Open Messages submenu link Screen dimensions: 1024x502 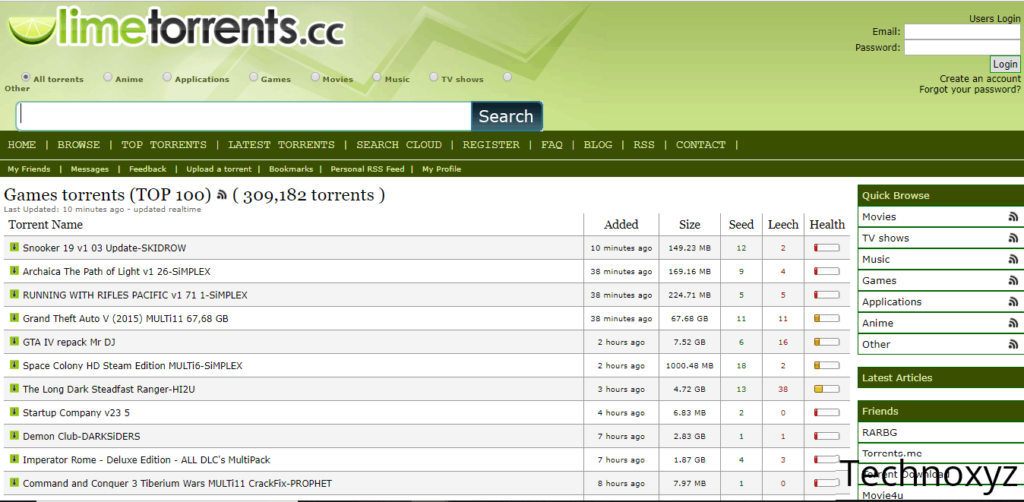tap(89, 169)
